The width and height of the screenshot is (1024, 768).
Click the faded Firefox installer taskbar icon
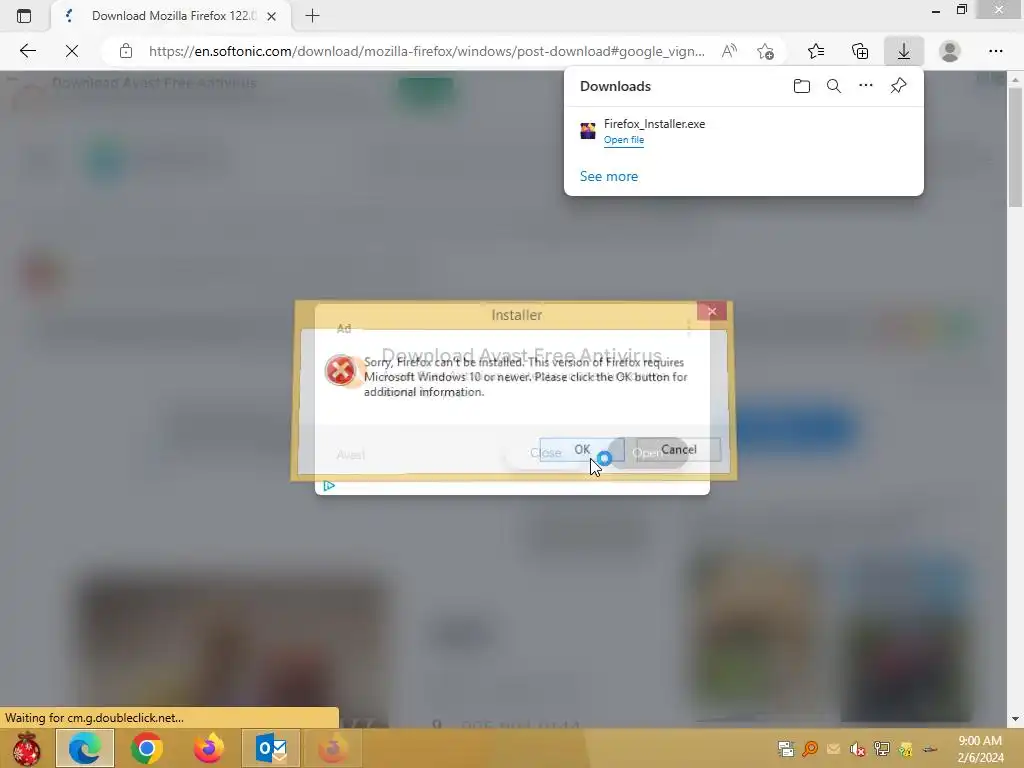(333, 748)
